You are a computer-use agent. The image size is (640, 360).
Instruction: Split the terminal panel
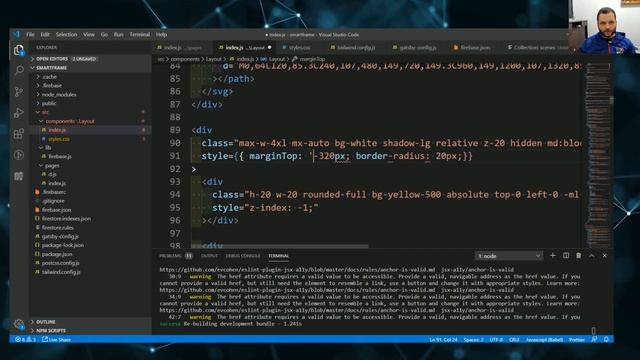tap(566, 256)
